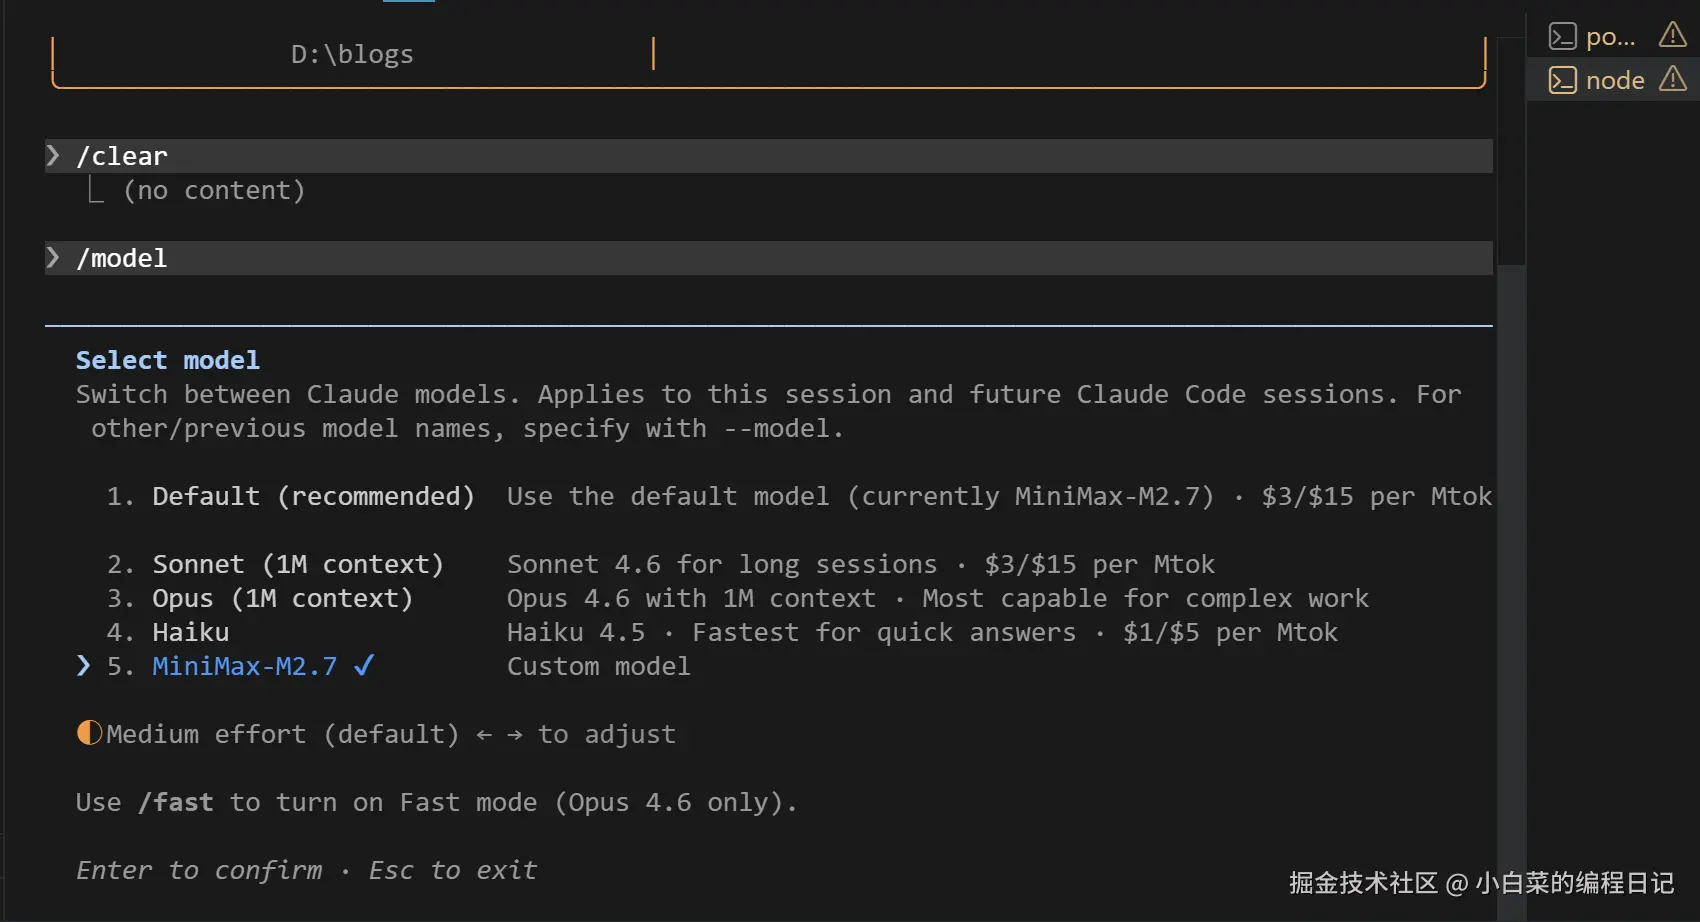Click the half-circle Medium effort icon

point(89,733)
